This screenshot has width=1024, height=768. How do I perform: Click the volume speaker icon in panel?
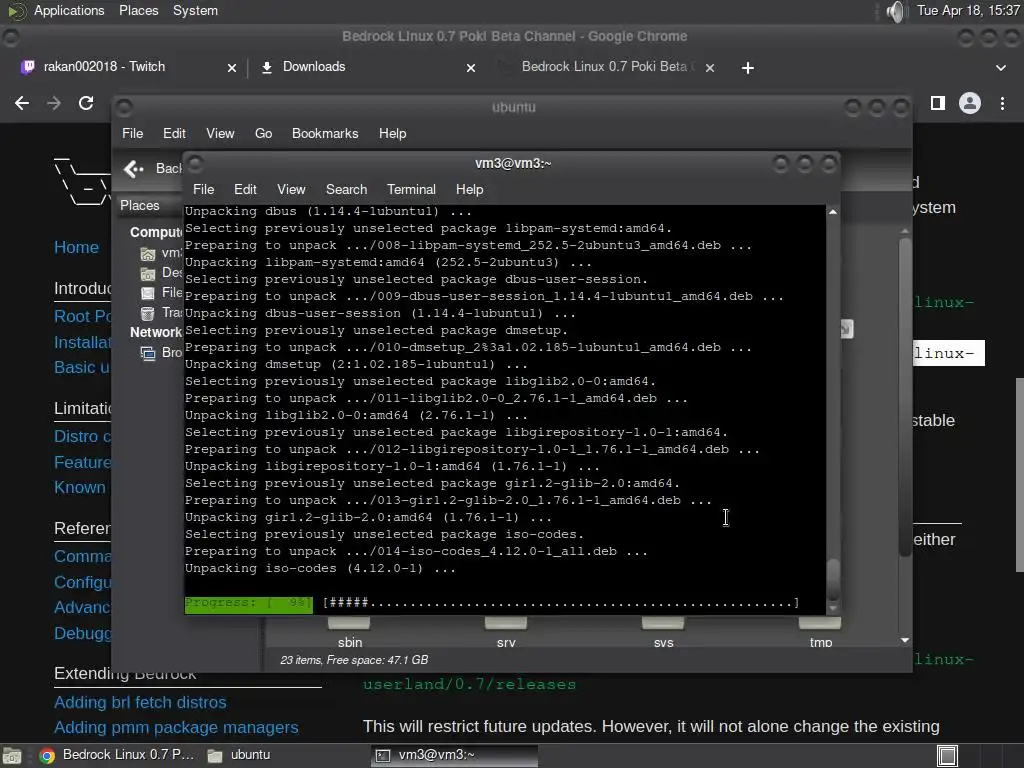tap(897, 11)
